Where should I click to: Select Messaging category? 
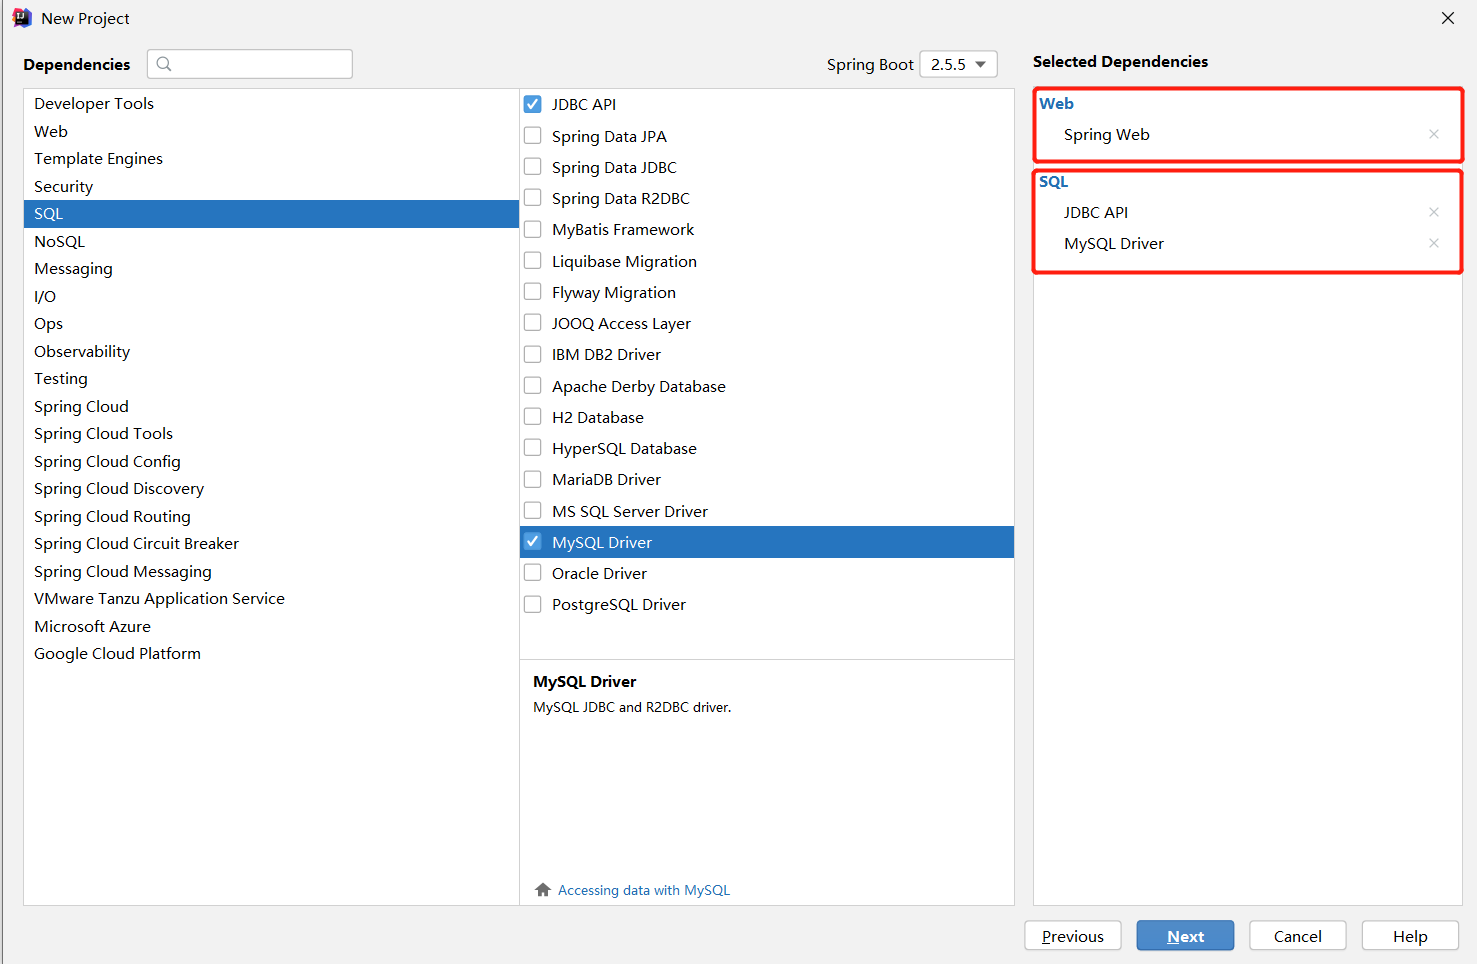(x=271, y=268)
